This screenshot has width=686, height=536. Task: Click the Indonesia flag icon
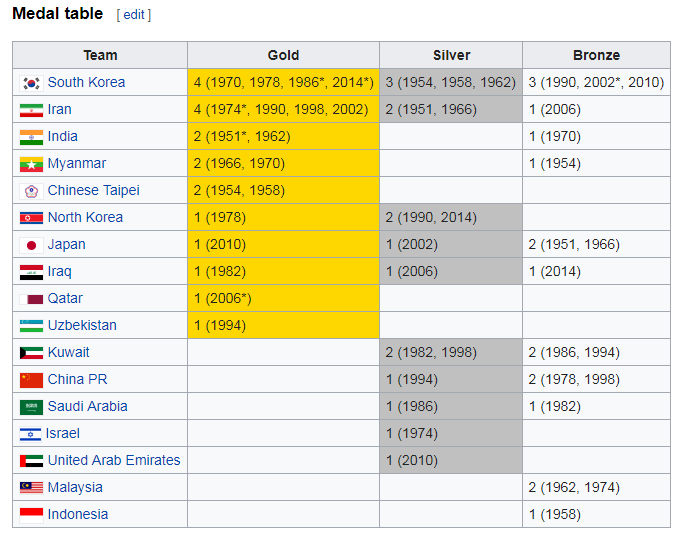32,515
